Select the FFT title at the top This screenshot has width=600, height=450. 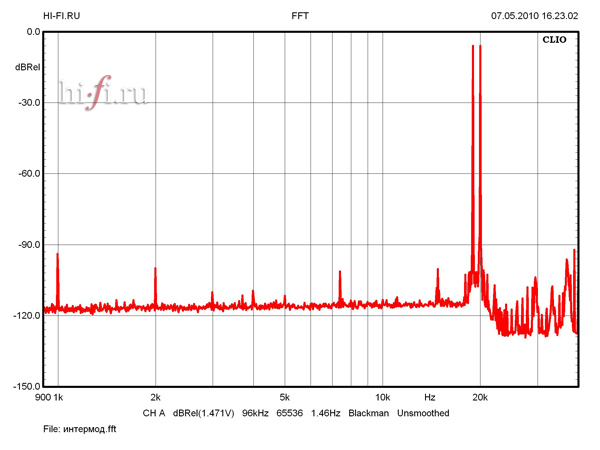tap(300, 16)
